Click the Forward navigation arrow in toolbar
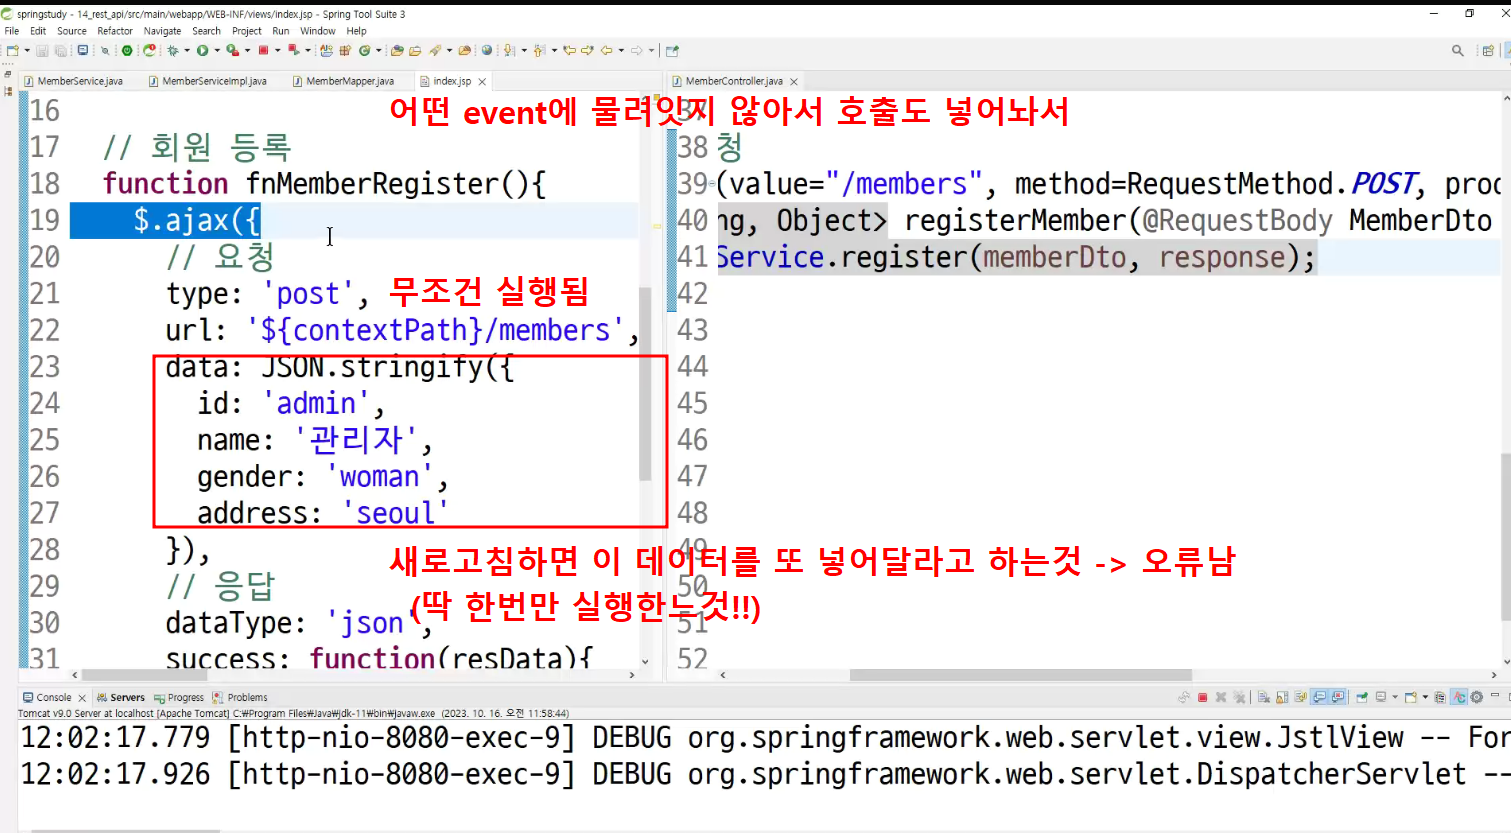1511x833 pixels. [637, 50]
